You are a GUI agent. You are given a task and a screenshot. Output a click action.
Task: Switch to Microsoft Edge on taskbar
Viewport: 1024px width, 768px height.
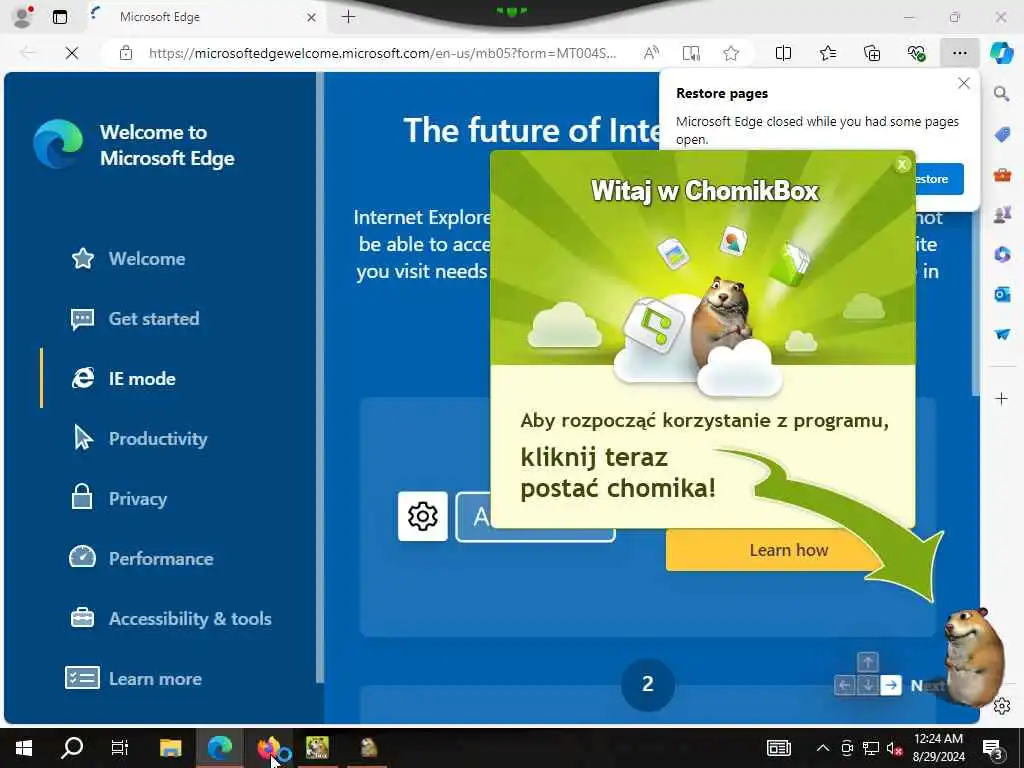220,748
